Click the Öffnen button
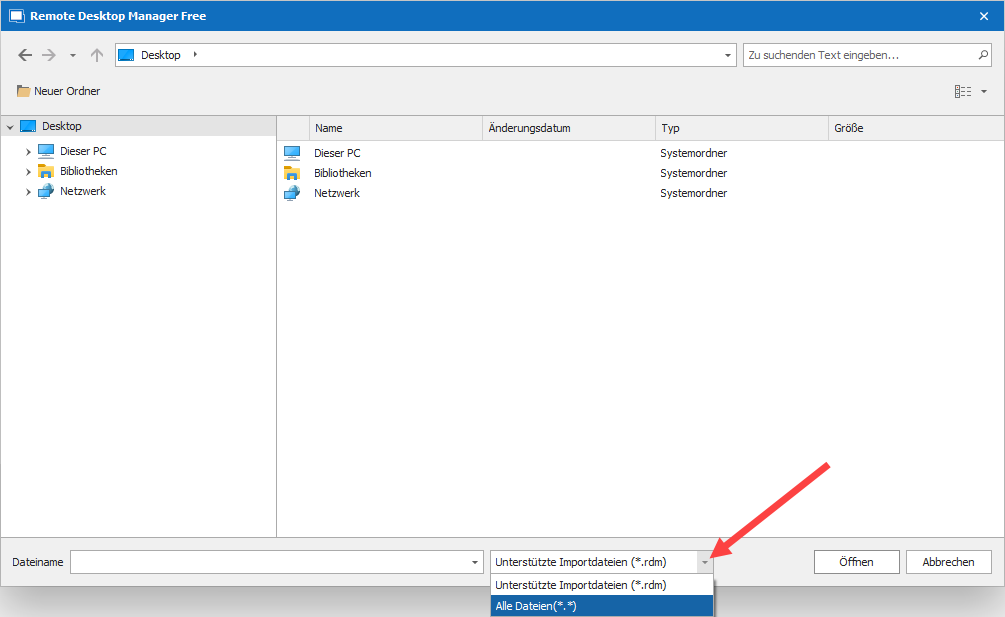1005x617 pixels. (x=856, y=562)
